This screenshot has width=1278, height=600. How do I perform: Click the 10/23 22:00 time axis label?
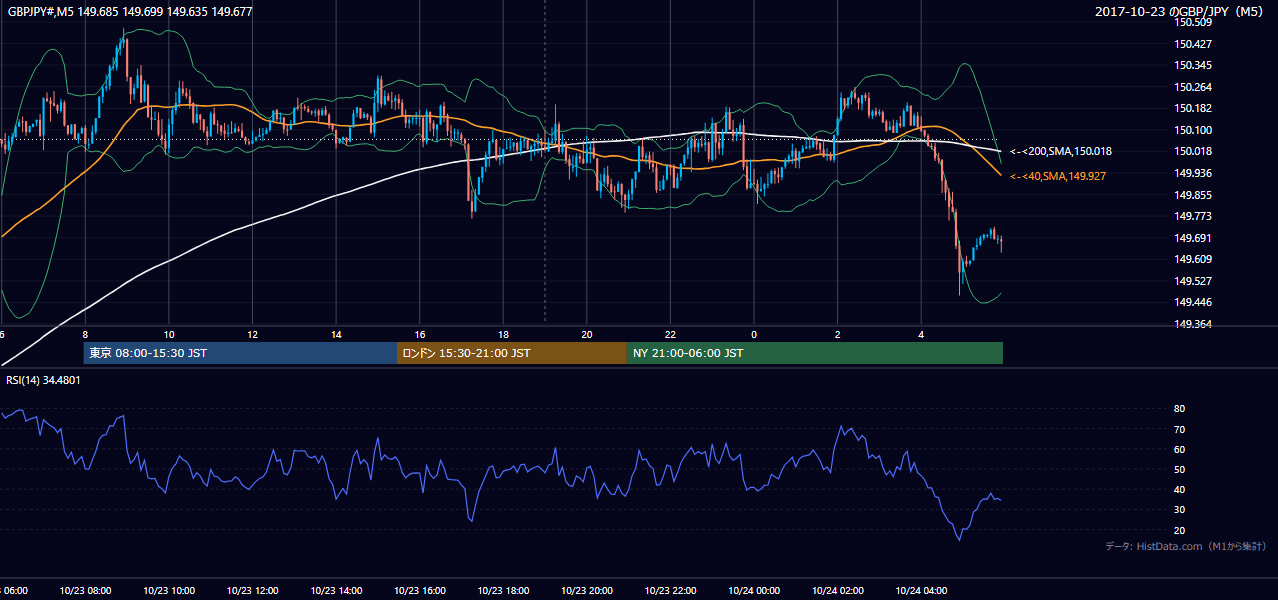(670, 591)
